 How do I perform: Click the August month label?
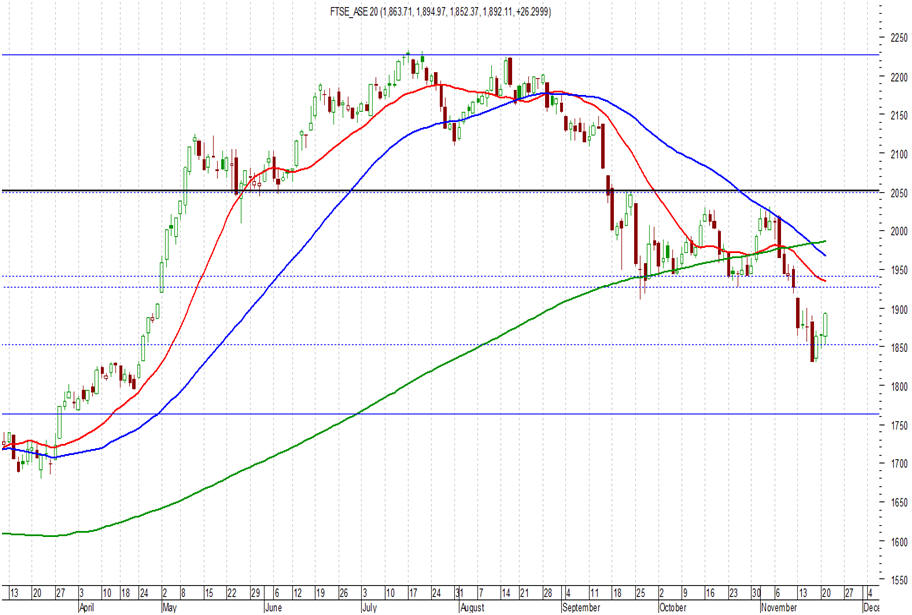pos(472,607)
